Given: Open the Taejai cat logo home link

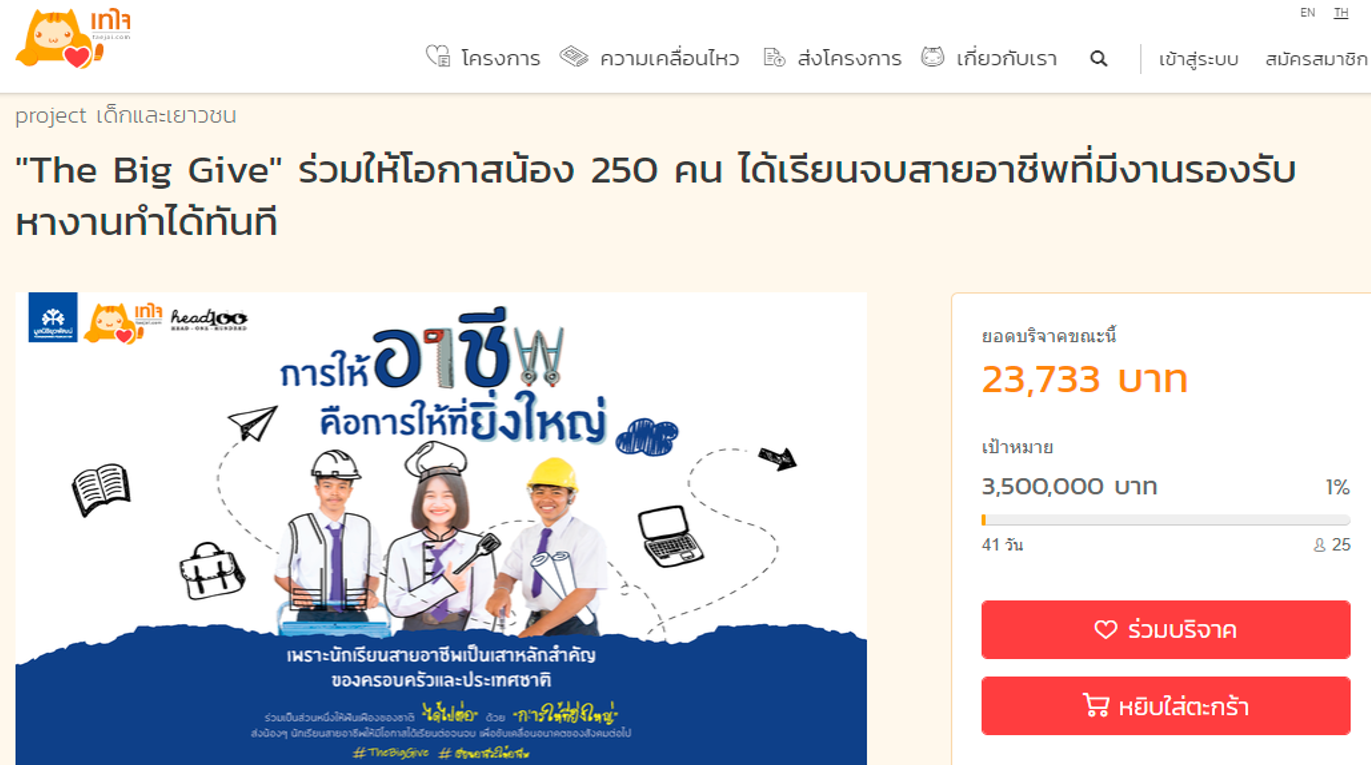Looking at the screenshot, I should pos(74,39).
